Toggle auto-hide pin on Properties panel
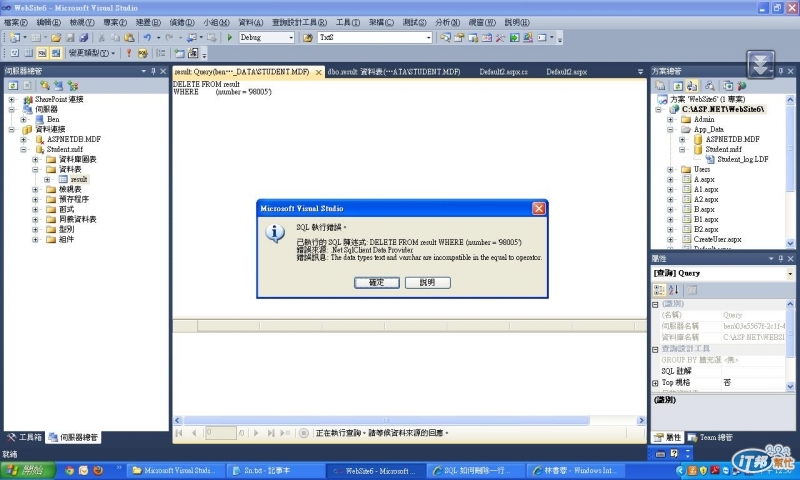Screen dimensions: 800x480 point(780,259)
